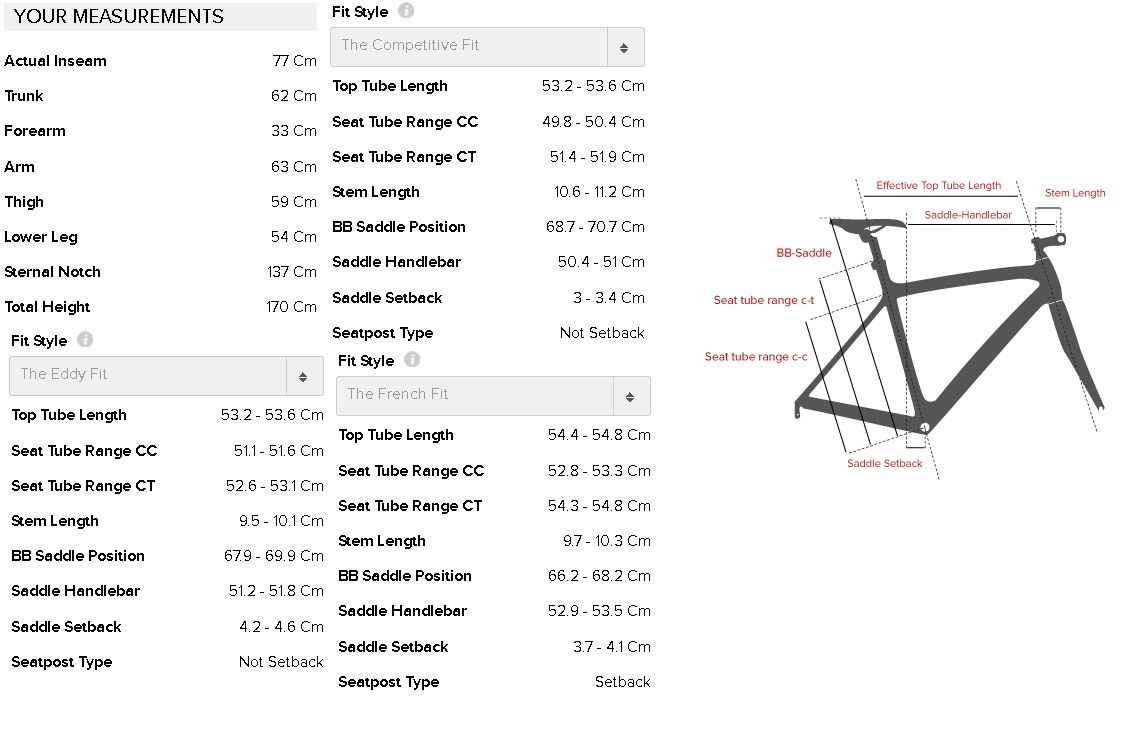Click the Competitive Fit dropdown arrows
1140x738 pixels.
[x=624, y=47]
